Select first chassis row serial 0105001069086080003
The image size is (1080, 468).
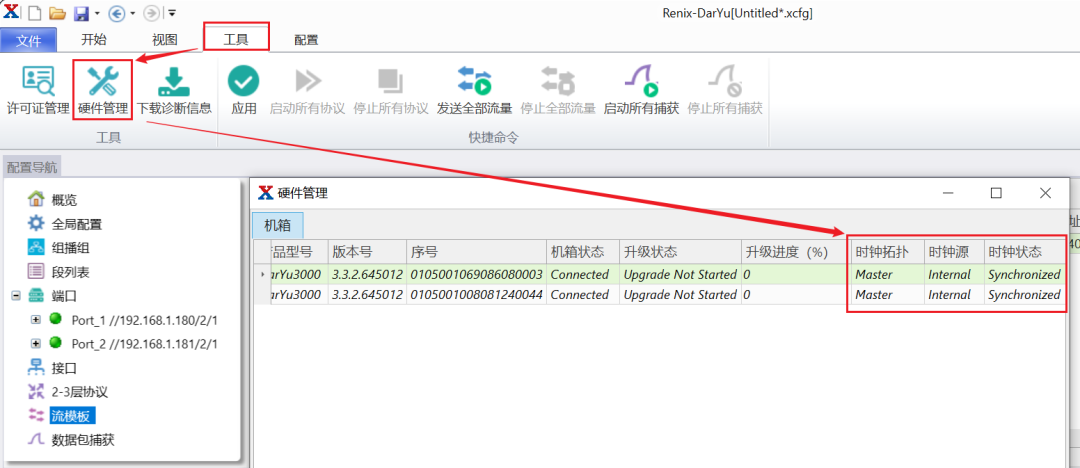coord(475,274)
